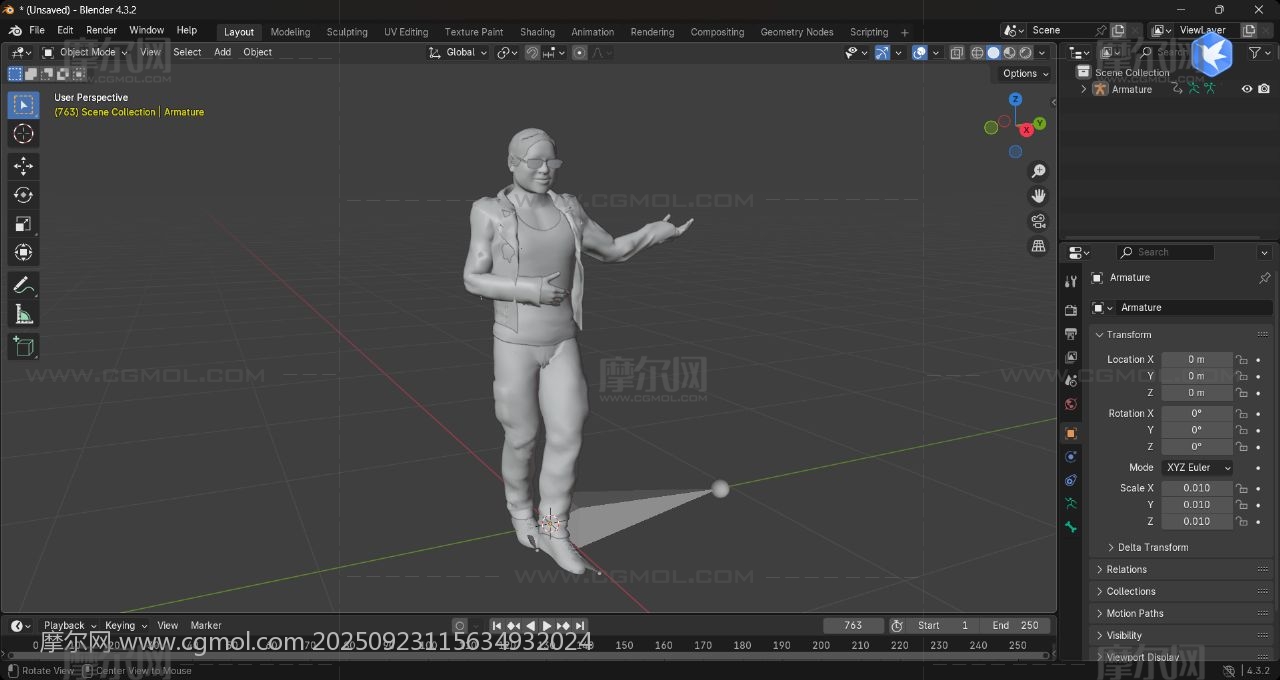The height and width of the screenshot is (680, 1280).
Task: Activate the Rotate tool
Action: tap(23, 195)
